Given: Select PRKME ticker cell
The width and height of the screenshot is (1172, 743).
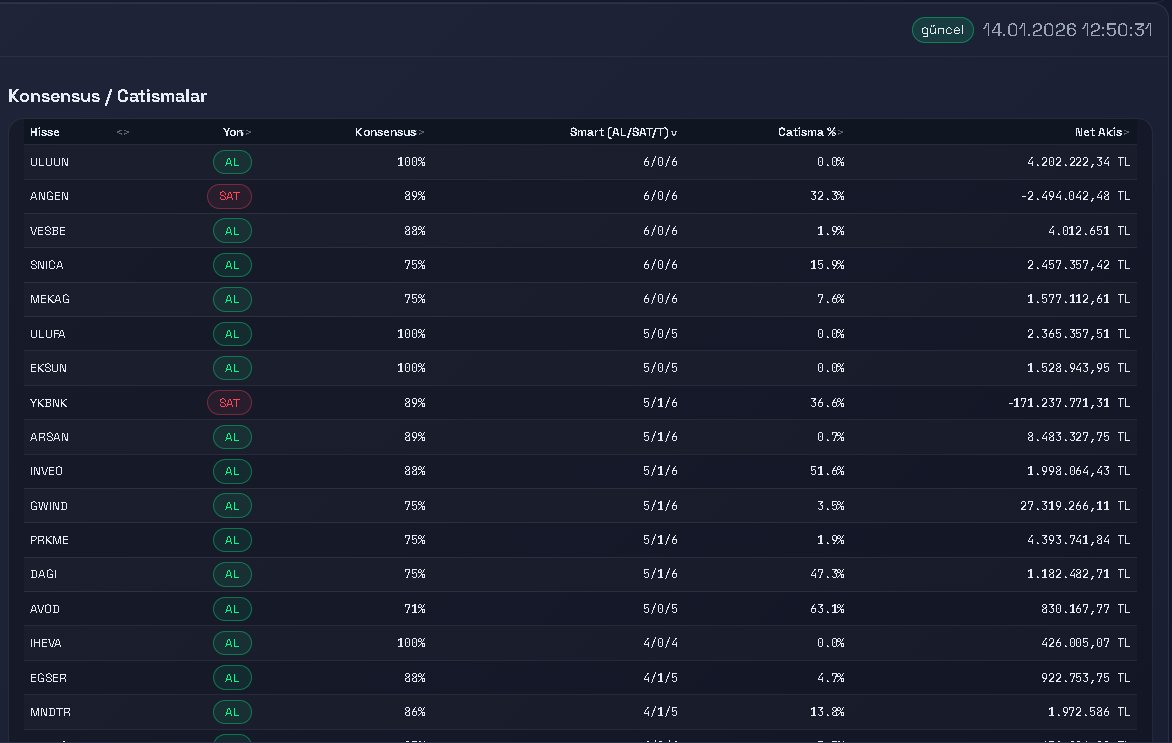Looking at the screenshot, I should tap(49, 540).
